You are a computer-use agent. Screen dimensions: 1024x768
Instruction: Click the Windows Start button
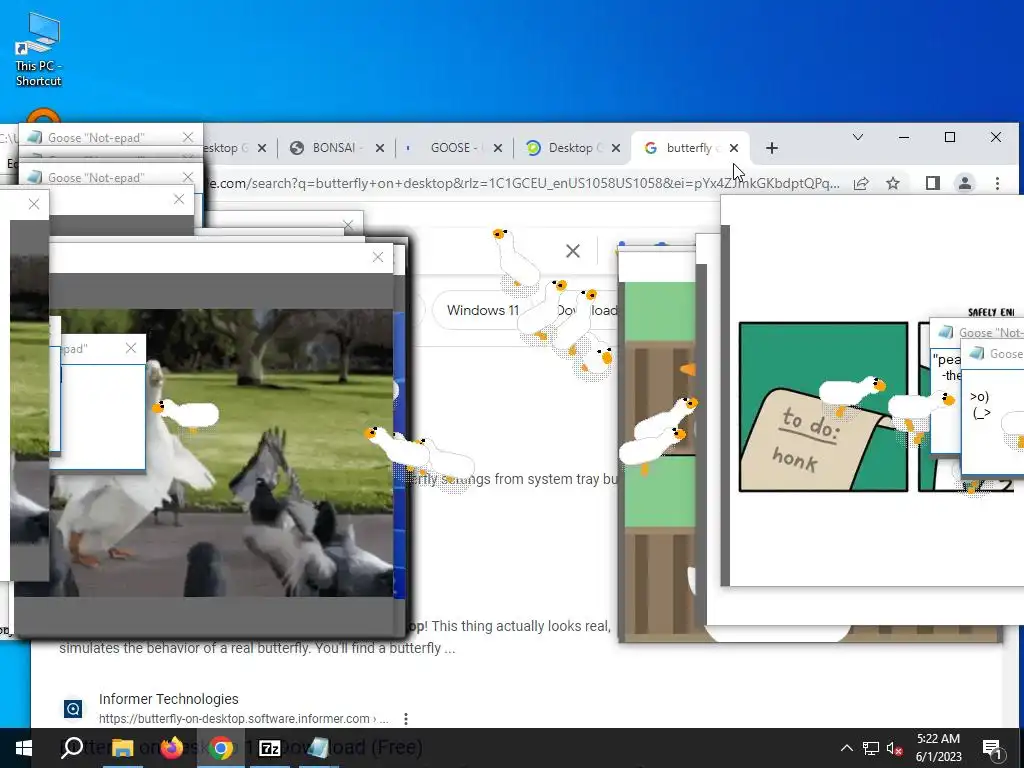[24, 748]
